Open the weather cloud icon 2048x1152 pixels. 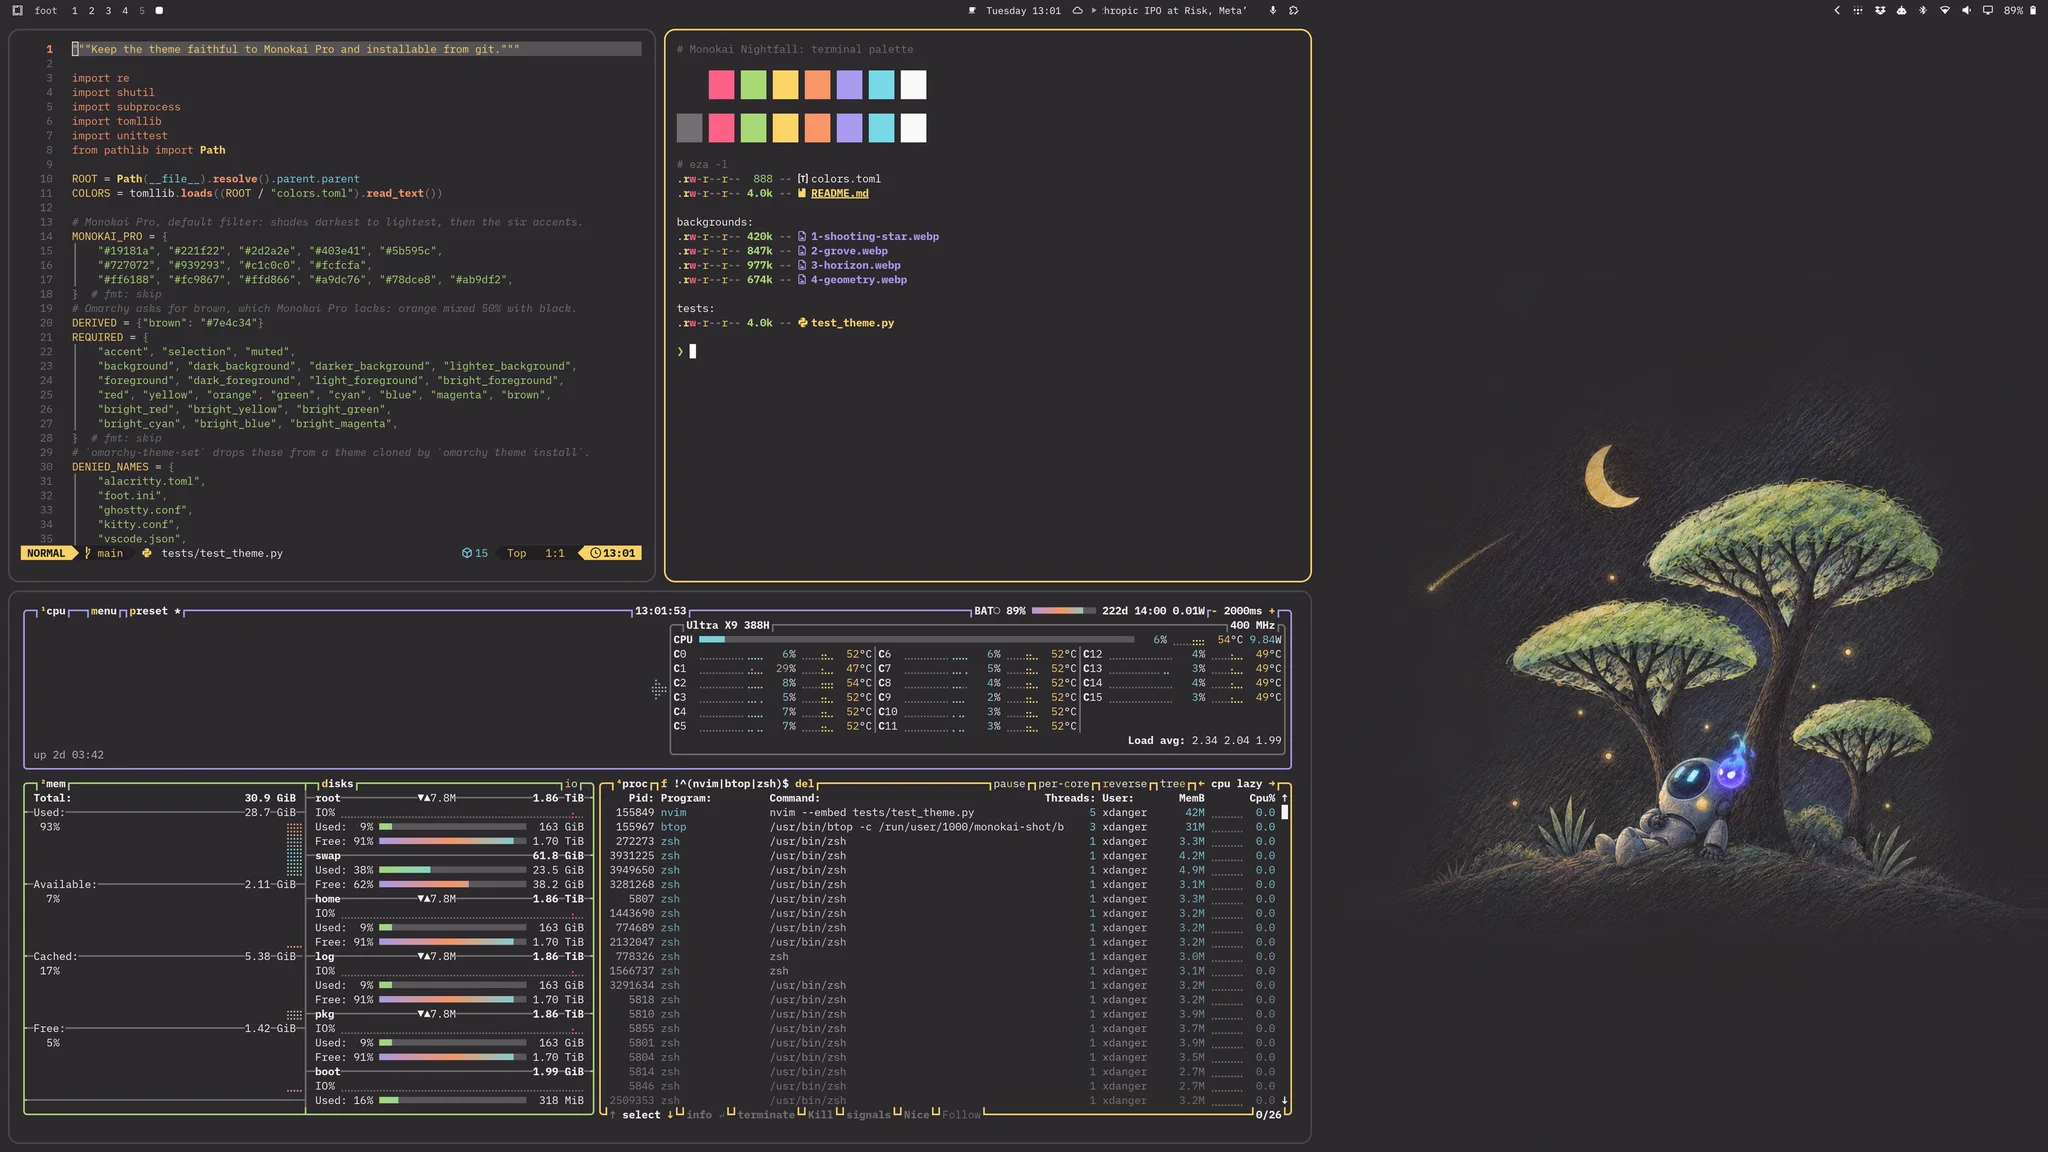click(x=1077, y=11)
